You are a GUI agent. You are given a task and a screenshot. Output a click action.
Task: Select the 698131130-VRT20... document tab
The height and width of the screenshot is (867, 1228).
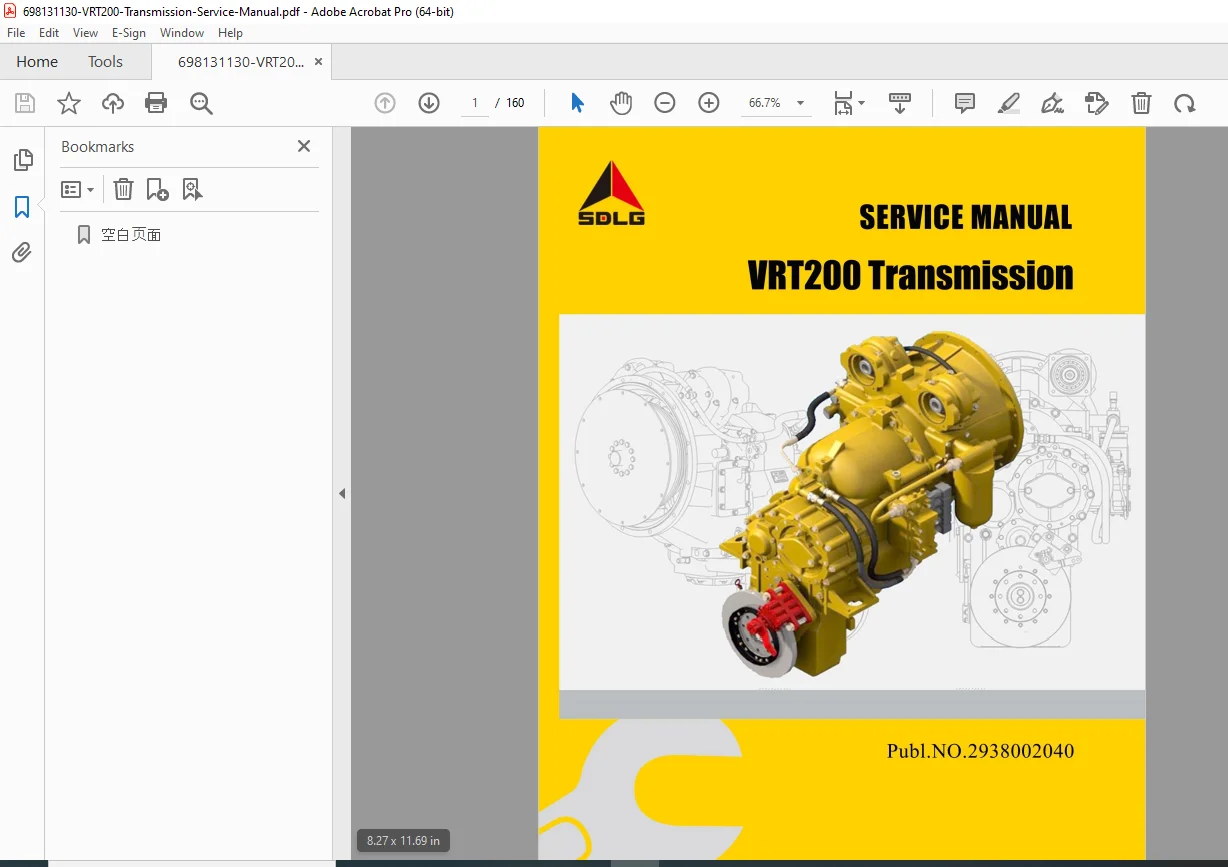(x=241, y=62)
